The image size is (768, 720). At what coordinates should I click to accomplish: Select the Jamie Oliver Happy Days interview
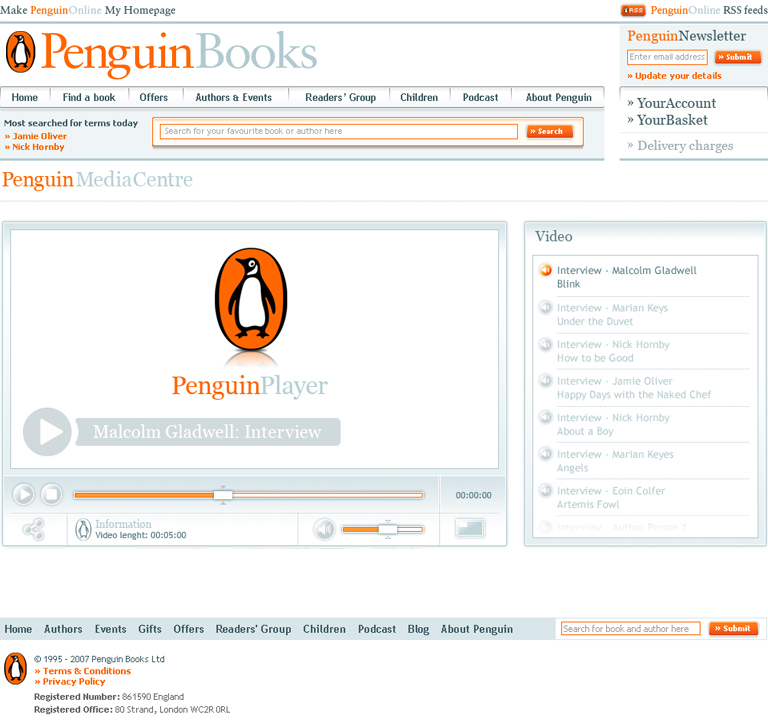pos(633,388)
